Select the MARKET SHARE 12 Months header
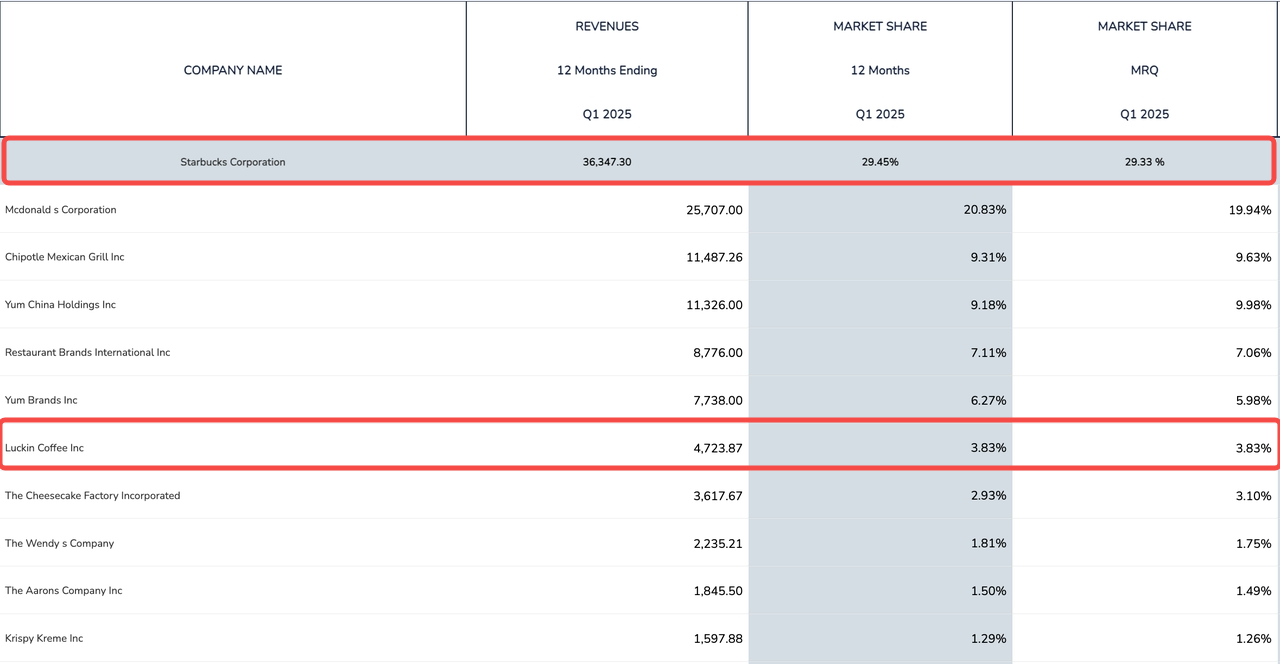The width and height of the screenshot is (1280, 664). (880, 70)
